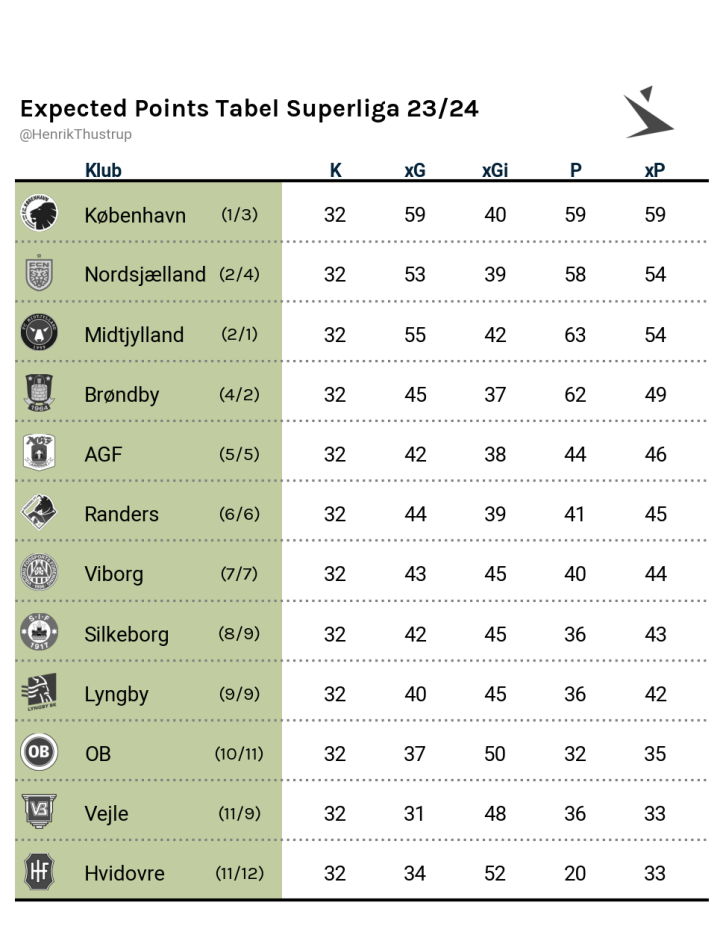723x950 pixels.
Task: Select the xP column header
Action: (x=655, y=170)
